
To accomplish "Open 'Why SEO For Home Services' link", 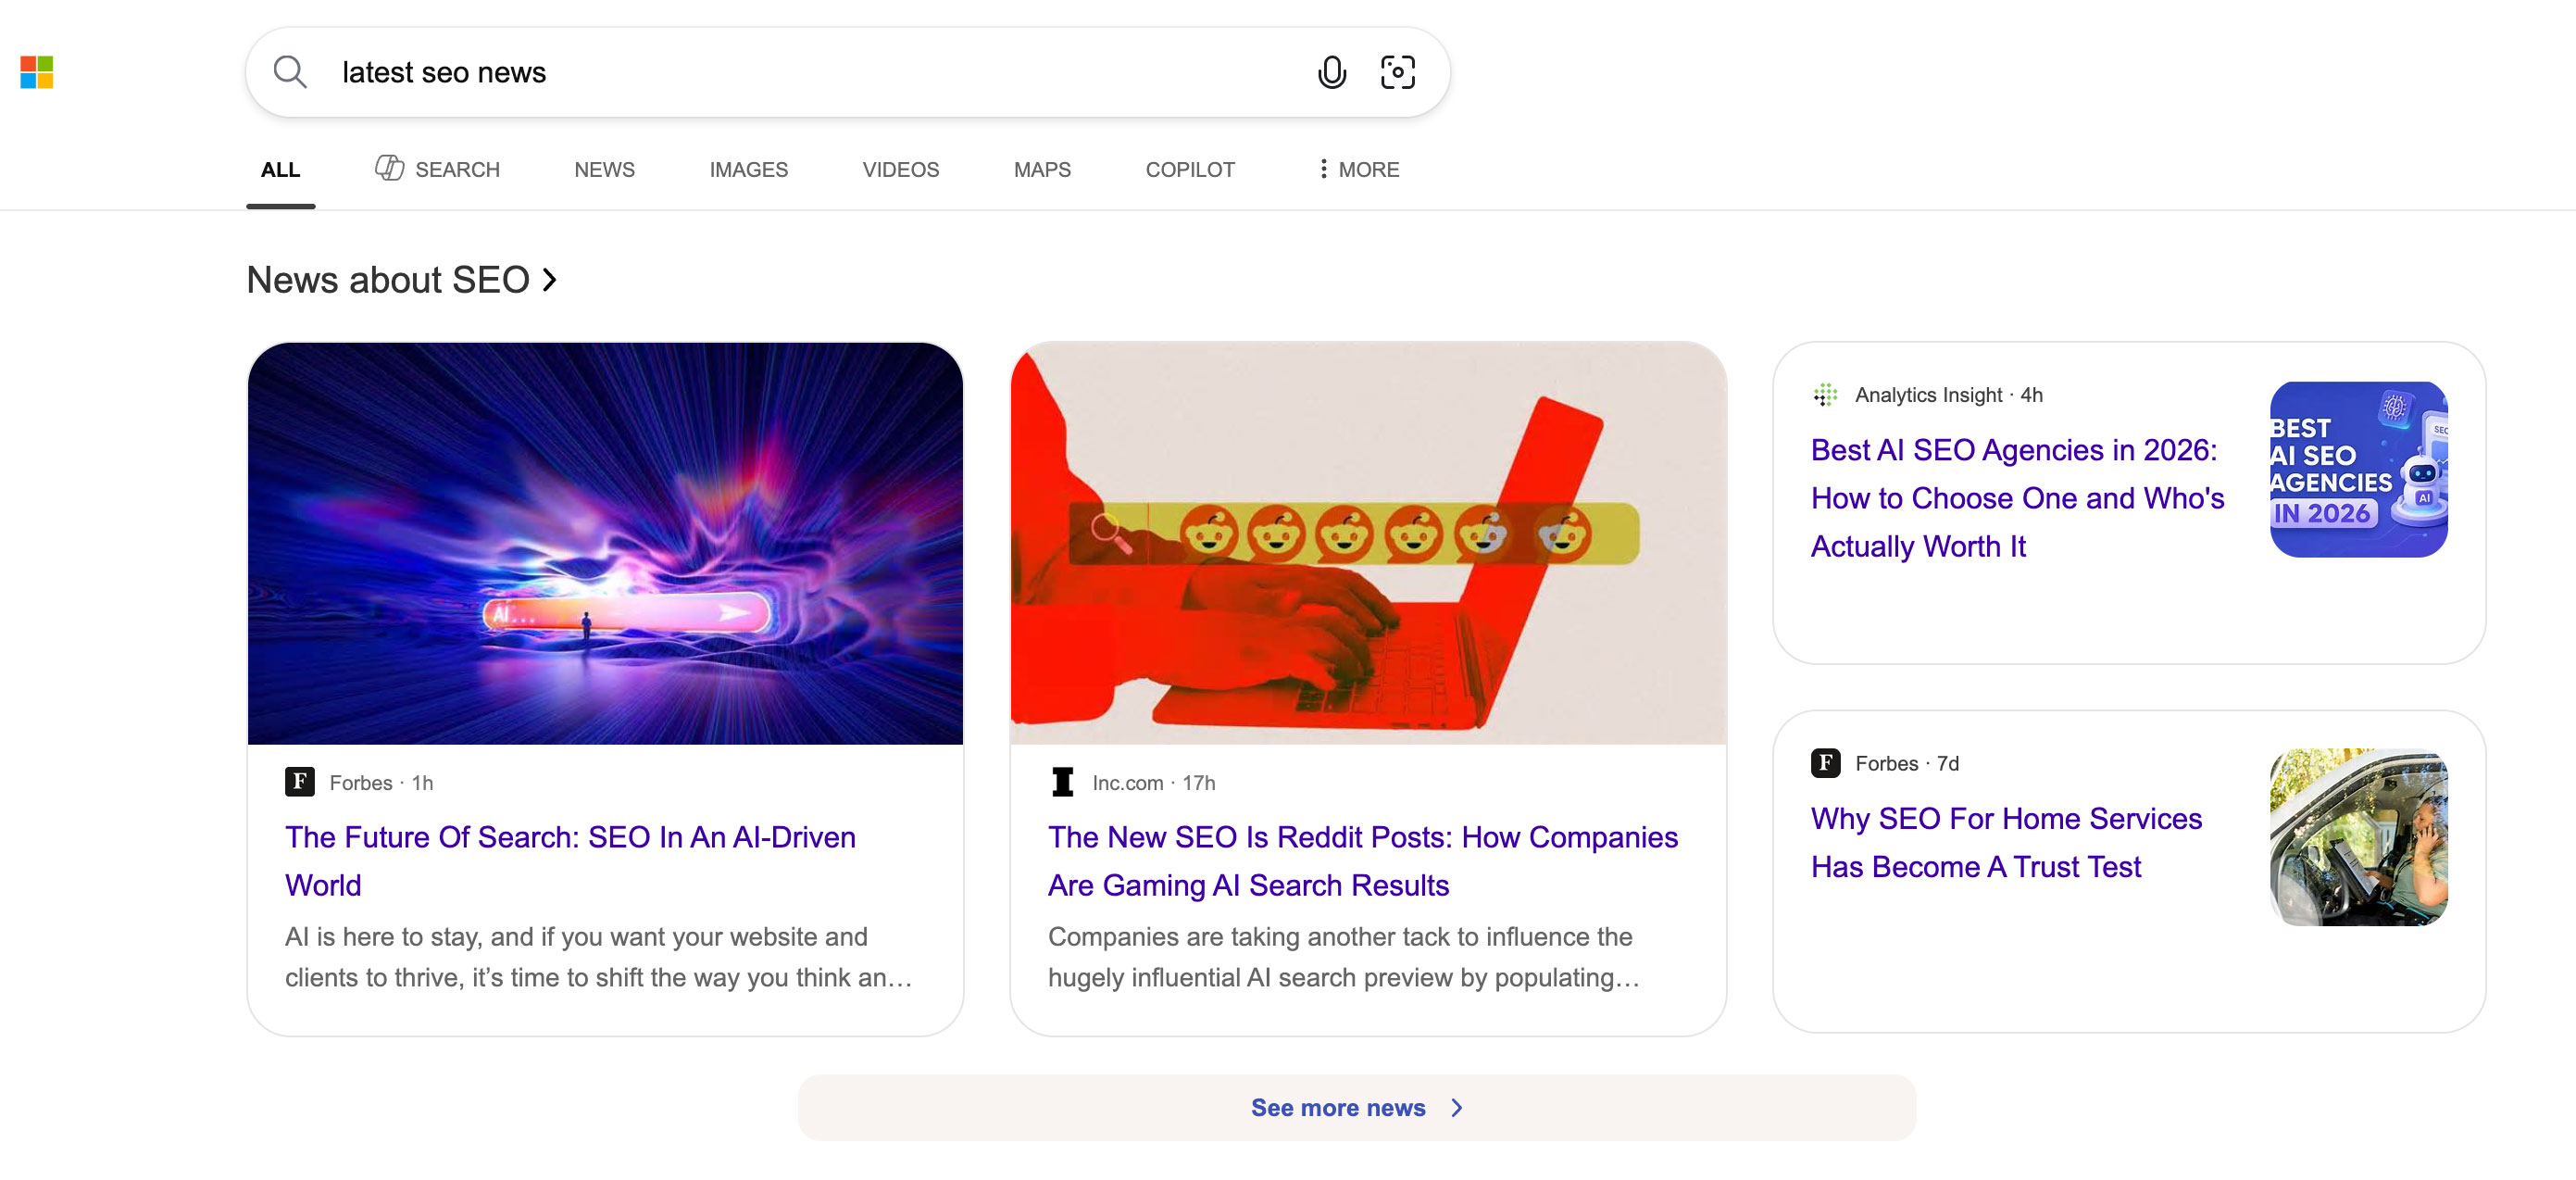I will pos(2006,842).
